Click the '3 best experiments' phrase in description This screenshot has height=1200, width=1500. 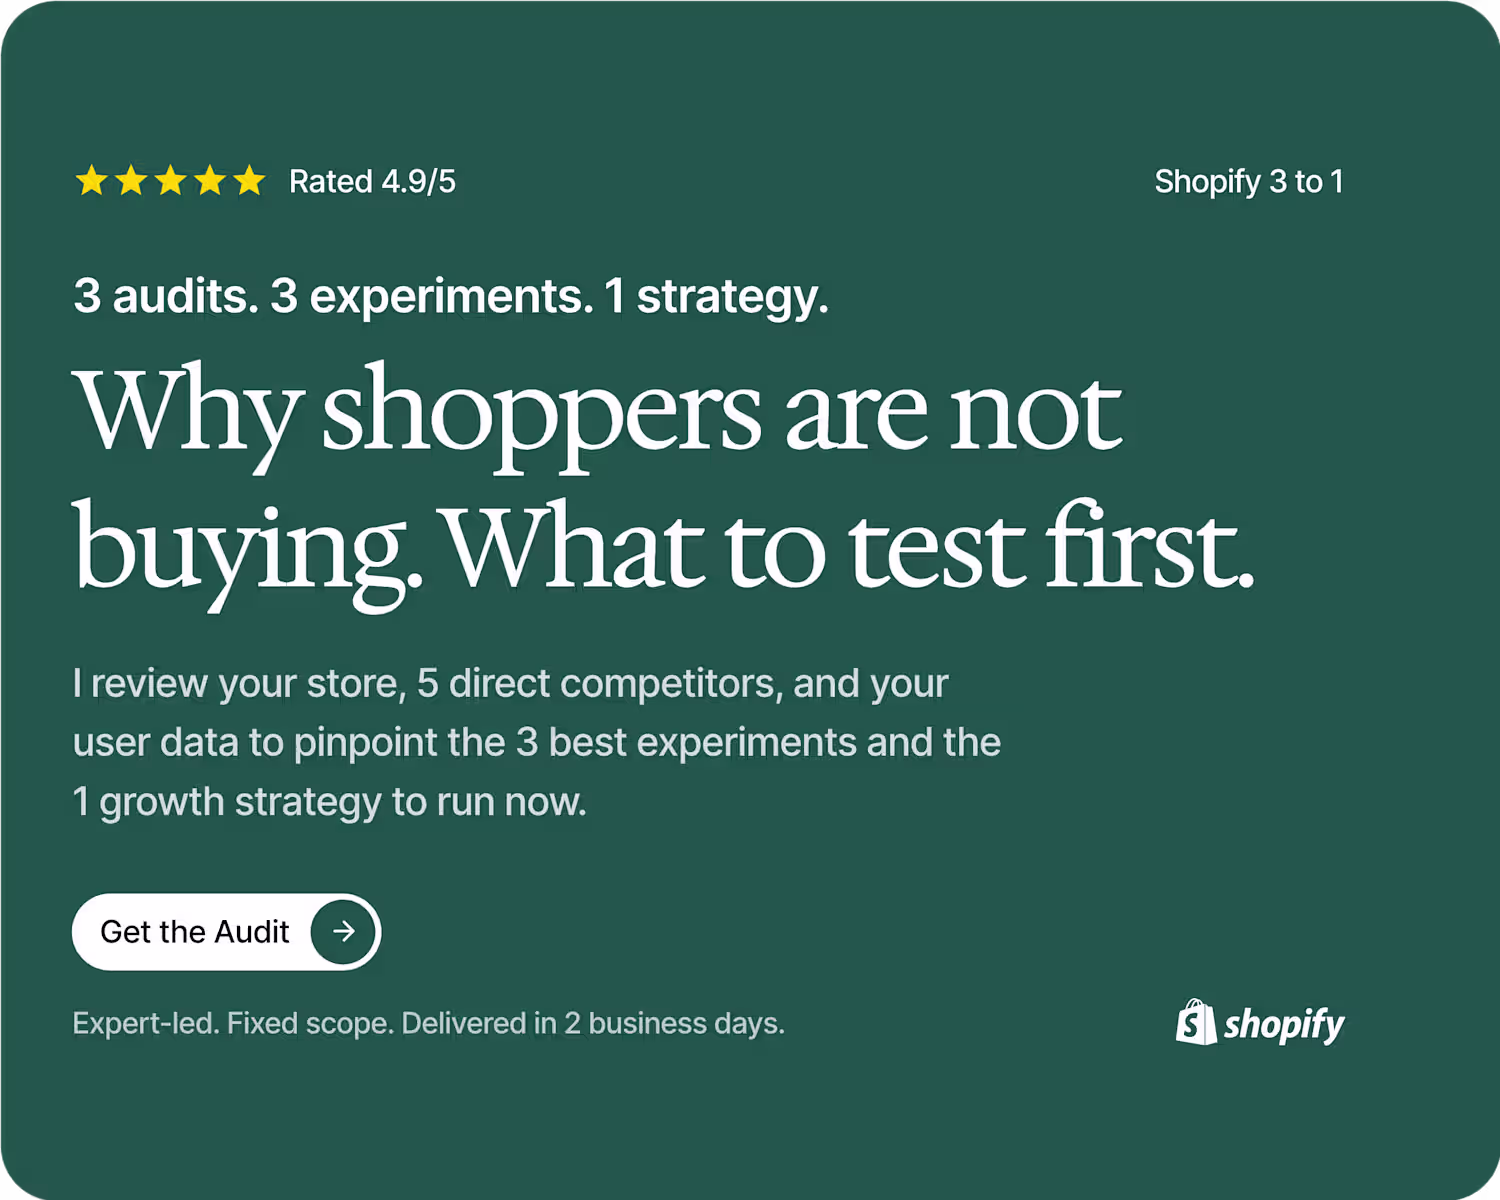(686, 743)
